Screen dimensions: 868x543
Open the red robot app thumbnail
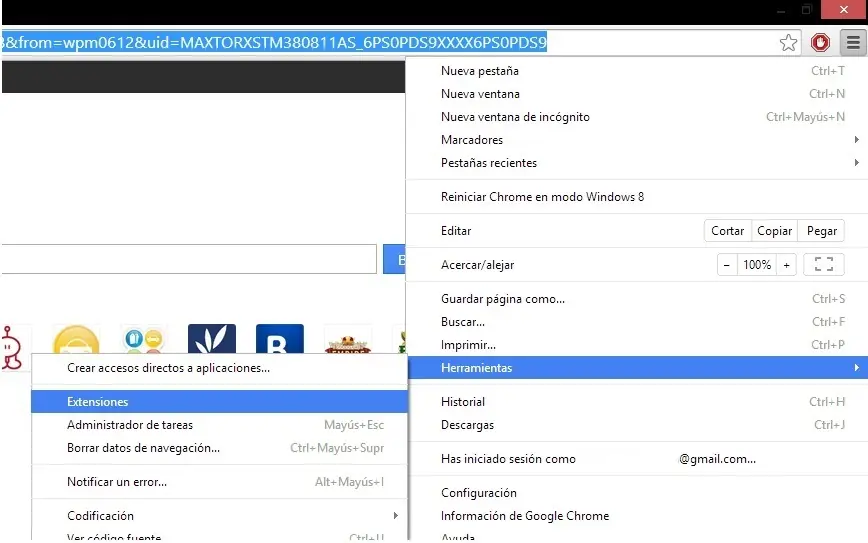click(12, 347)
